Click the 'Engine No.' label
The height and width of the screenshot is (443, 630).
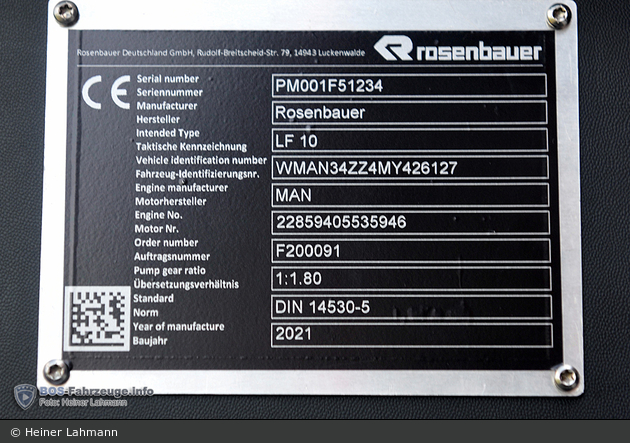point(158,215)
